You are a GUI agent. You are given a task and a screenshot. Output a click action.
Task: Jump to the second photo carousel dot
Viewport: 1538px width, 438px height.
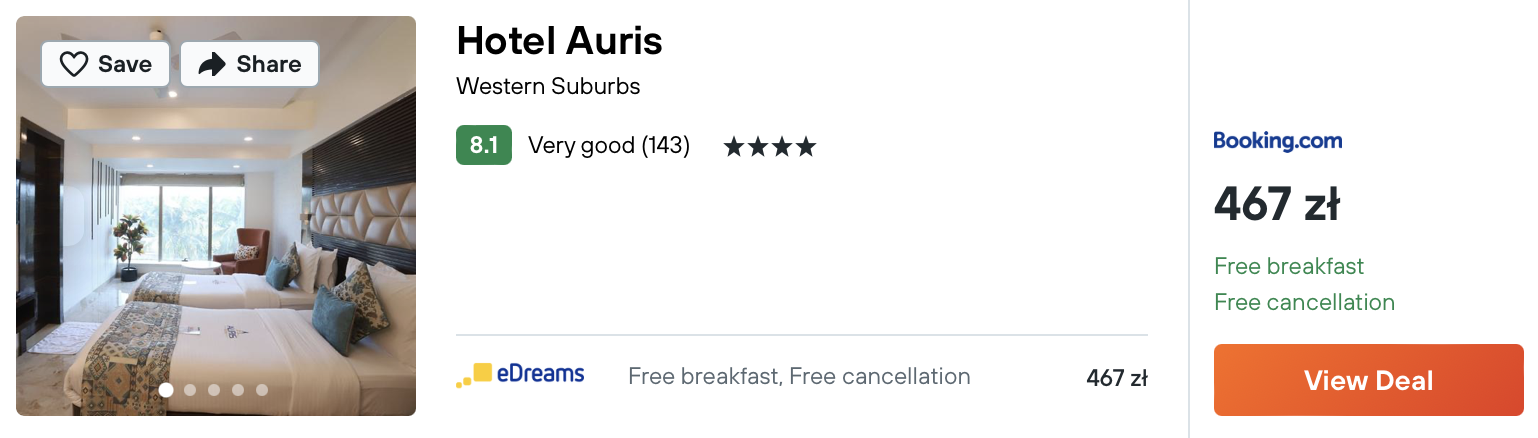[x=190, y=390]
